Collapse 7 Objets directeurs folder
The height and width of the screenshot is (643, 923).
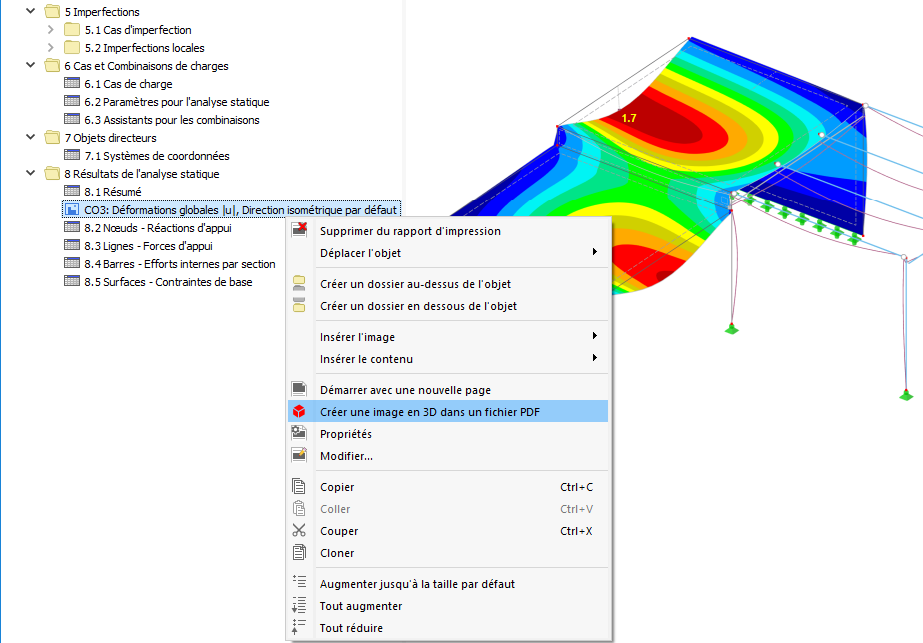31,137
